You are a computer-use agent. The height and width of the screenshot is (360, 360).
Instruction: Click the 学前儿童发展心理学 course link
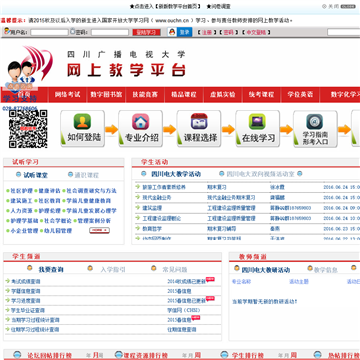pos(91,211)
